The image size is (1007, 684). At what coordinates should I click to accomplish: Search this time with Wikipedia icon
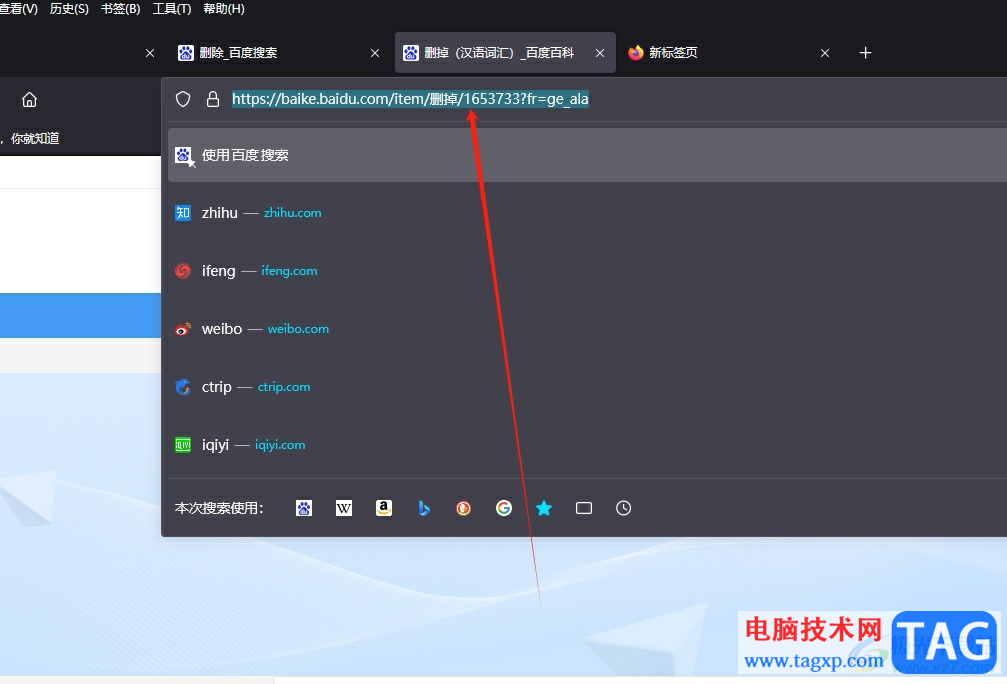click(344, 508)
